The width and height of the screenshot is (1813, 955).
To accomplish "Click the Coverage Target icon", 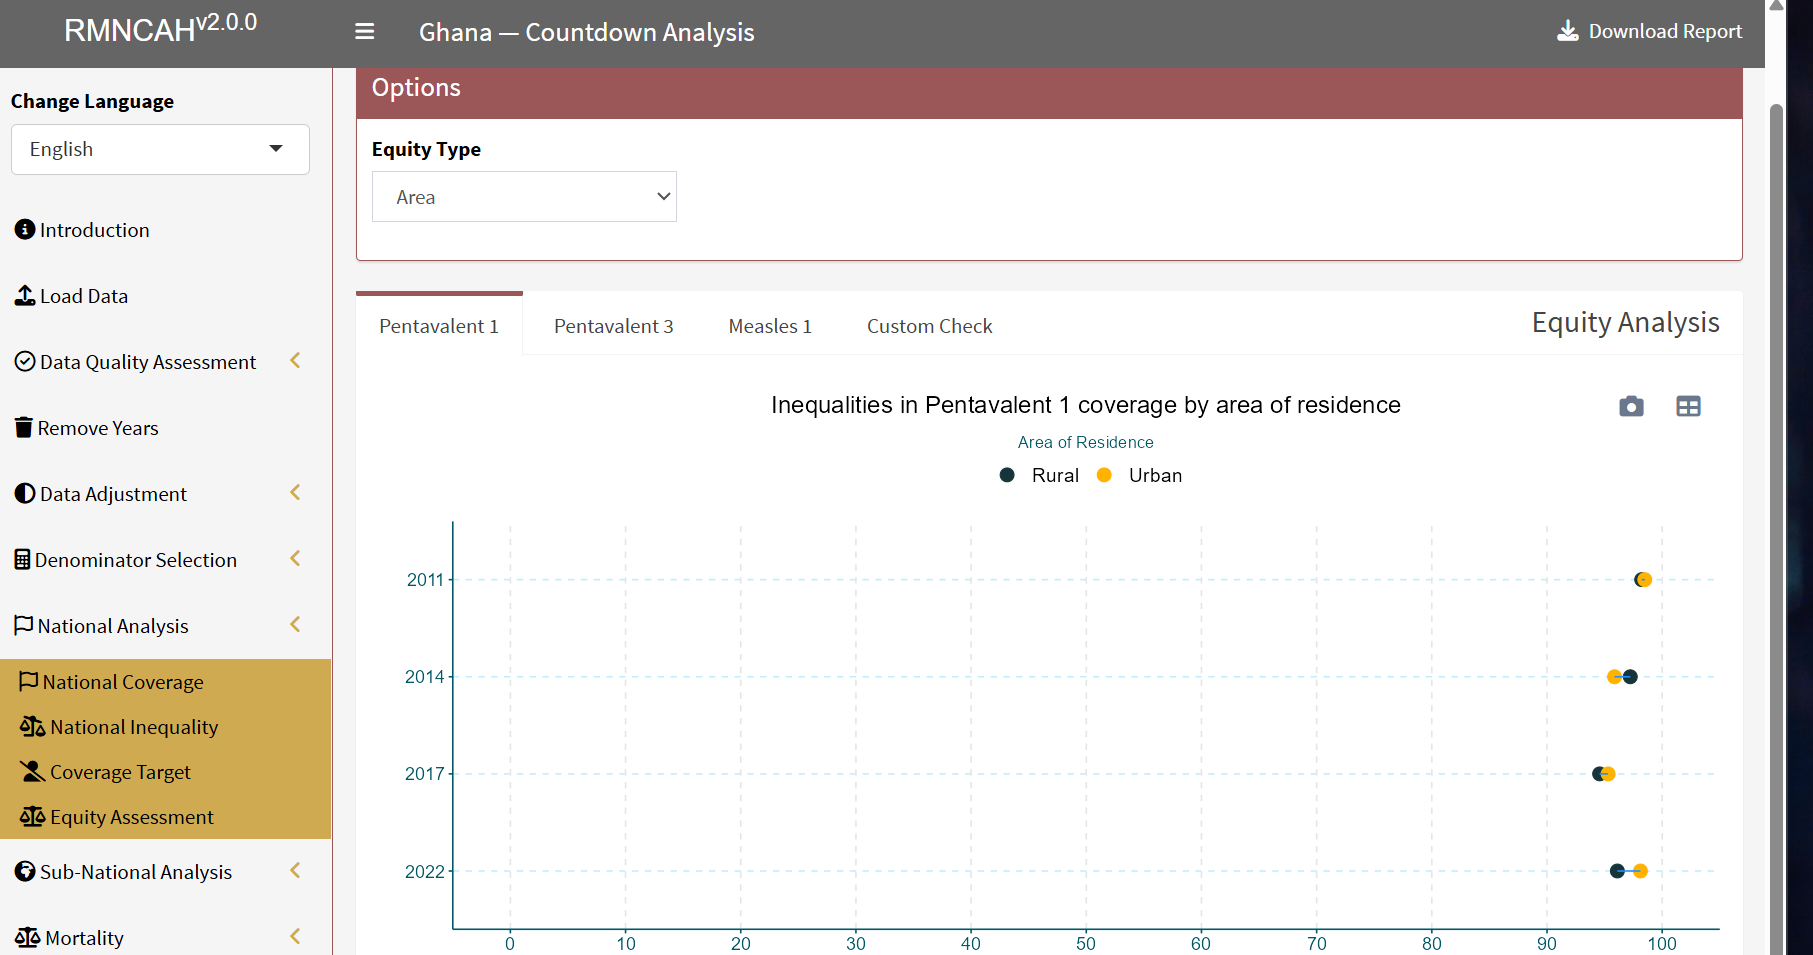I will coord(32,771).
